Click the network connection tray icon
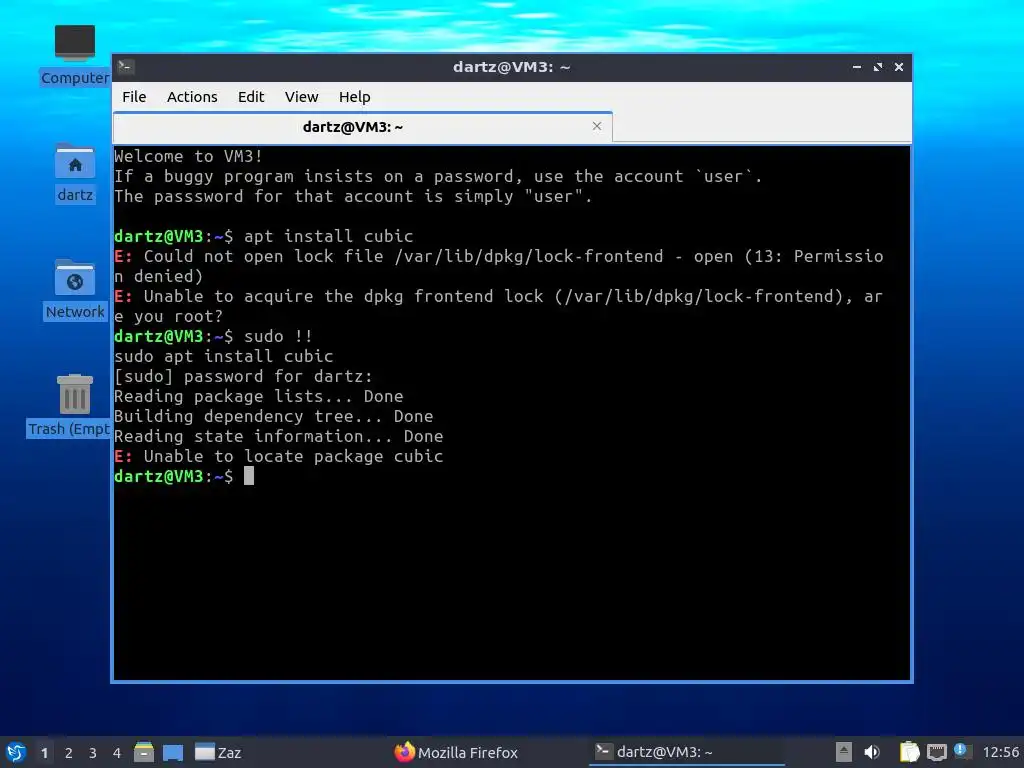This screenshot has height=768, width=1024. click(937, 752)
